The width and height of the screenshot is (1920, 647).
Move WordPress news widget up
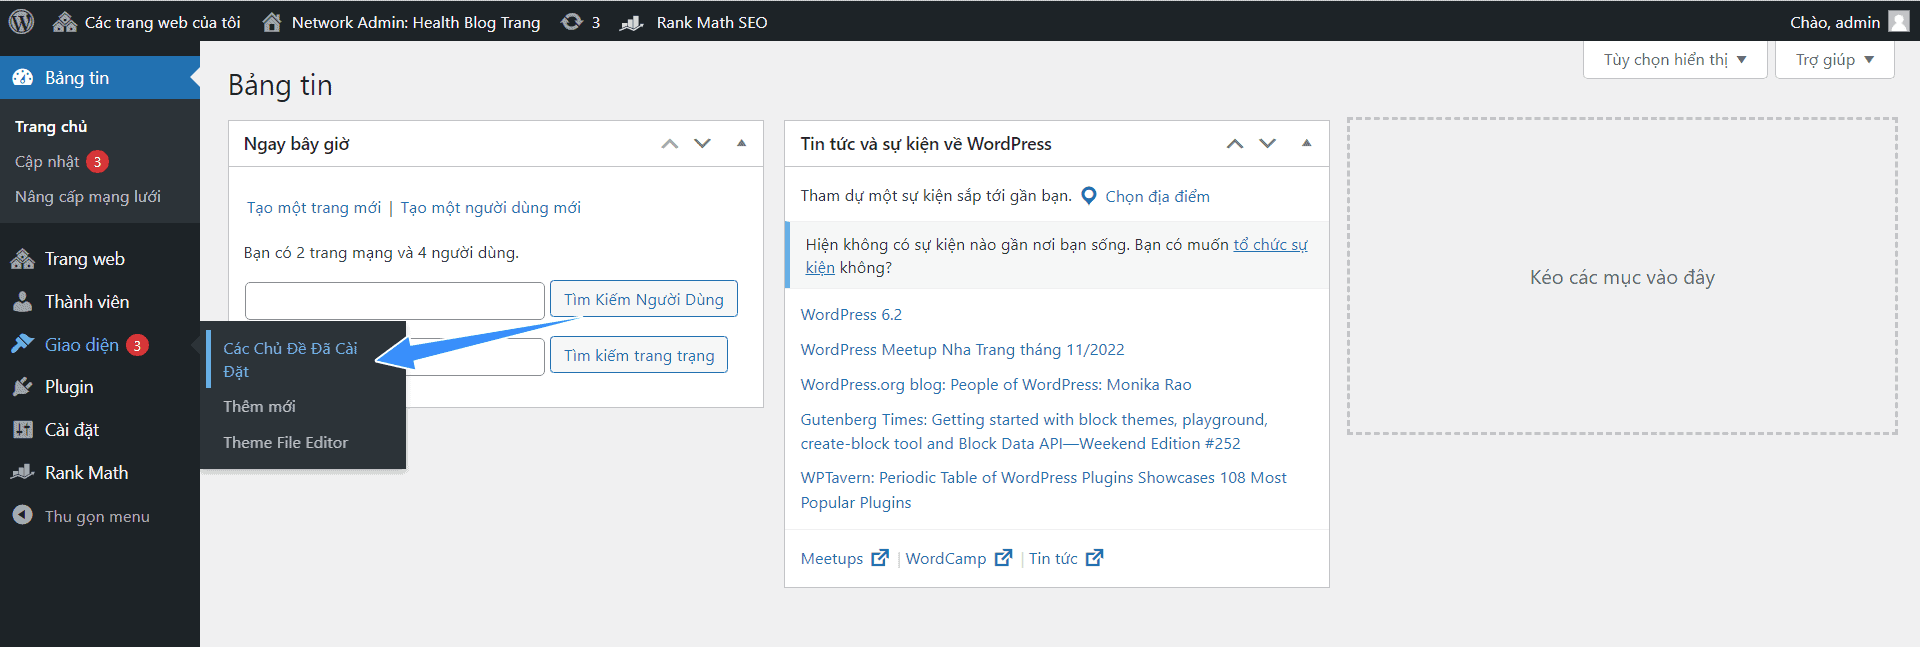tap(1235, 144)
